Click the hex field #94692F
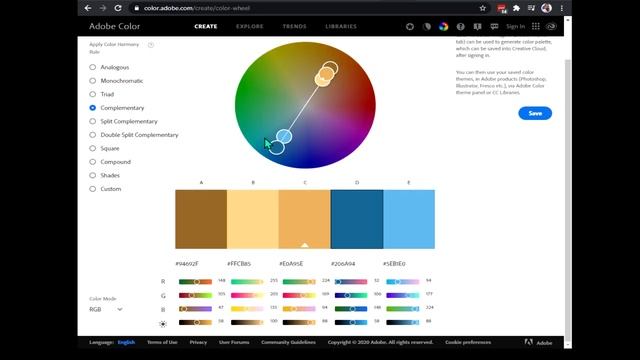The image size is (640, 360). point(187,264)
